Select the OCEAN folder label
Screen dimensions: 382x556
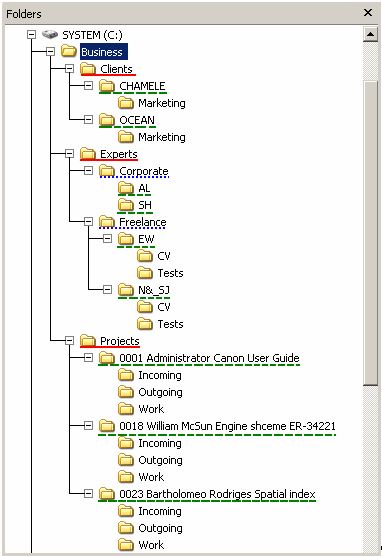[x=137, y=120]
